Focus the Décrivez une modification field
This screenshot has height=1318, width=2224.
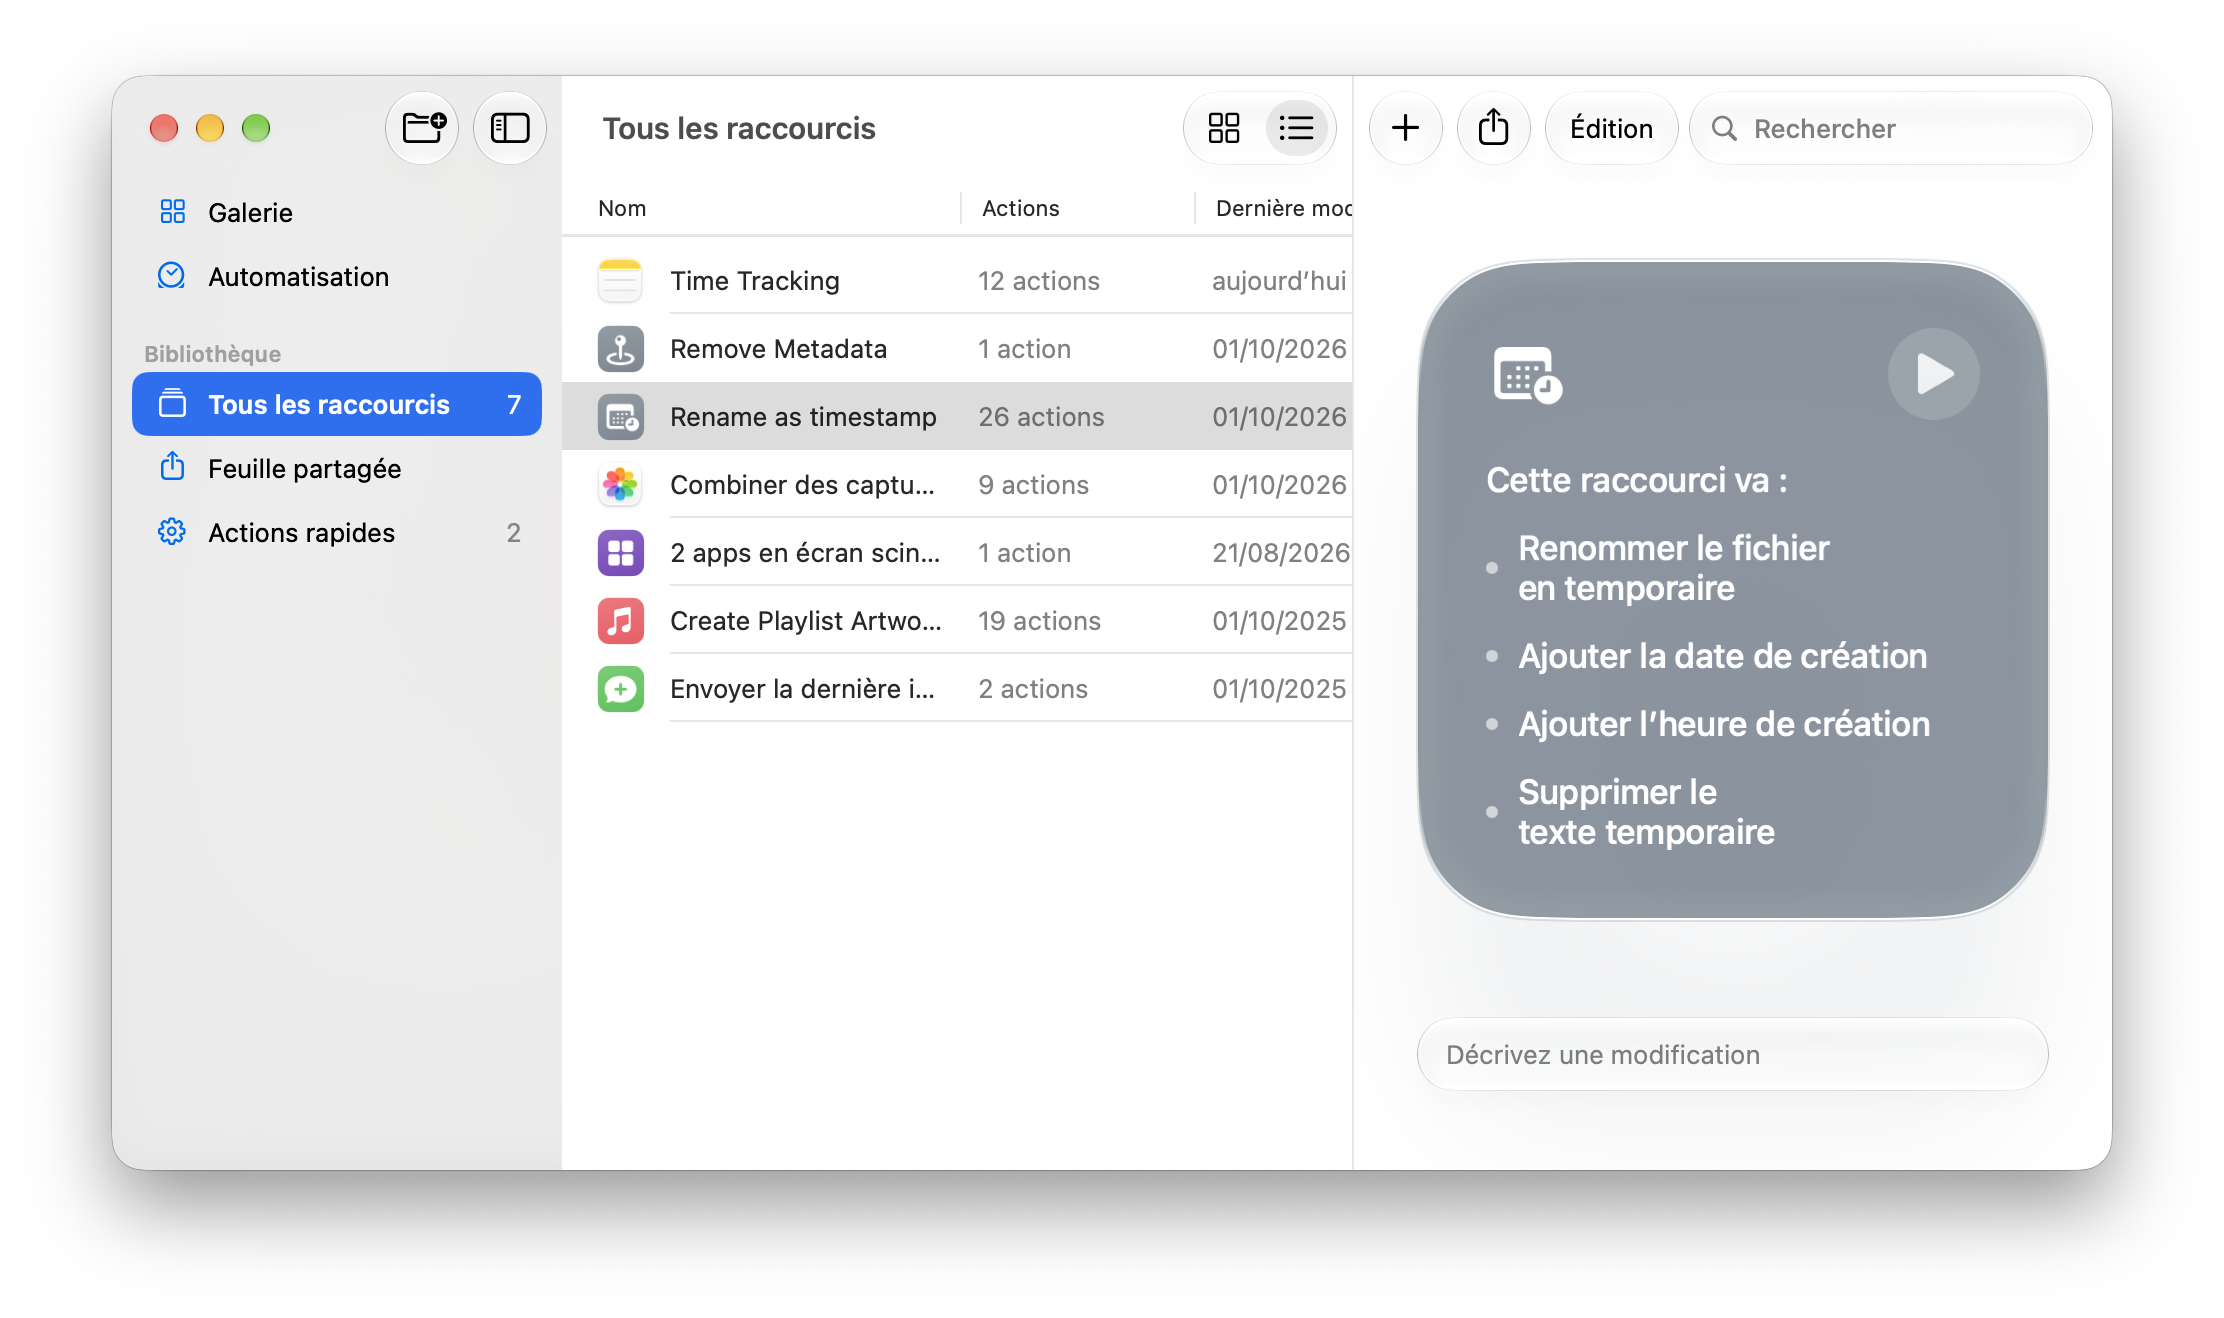coord(1732,1054)
